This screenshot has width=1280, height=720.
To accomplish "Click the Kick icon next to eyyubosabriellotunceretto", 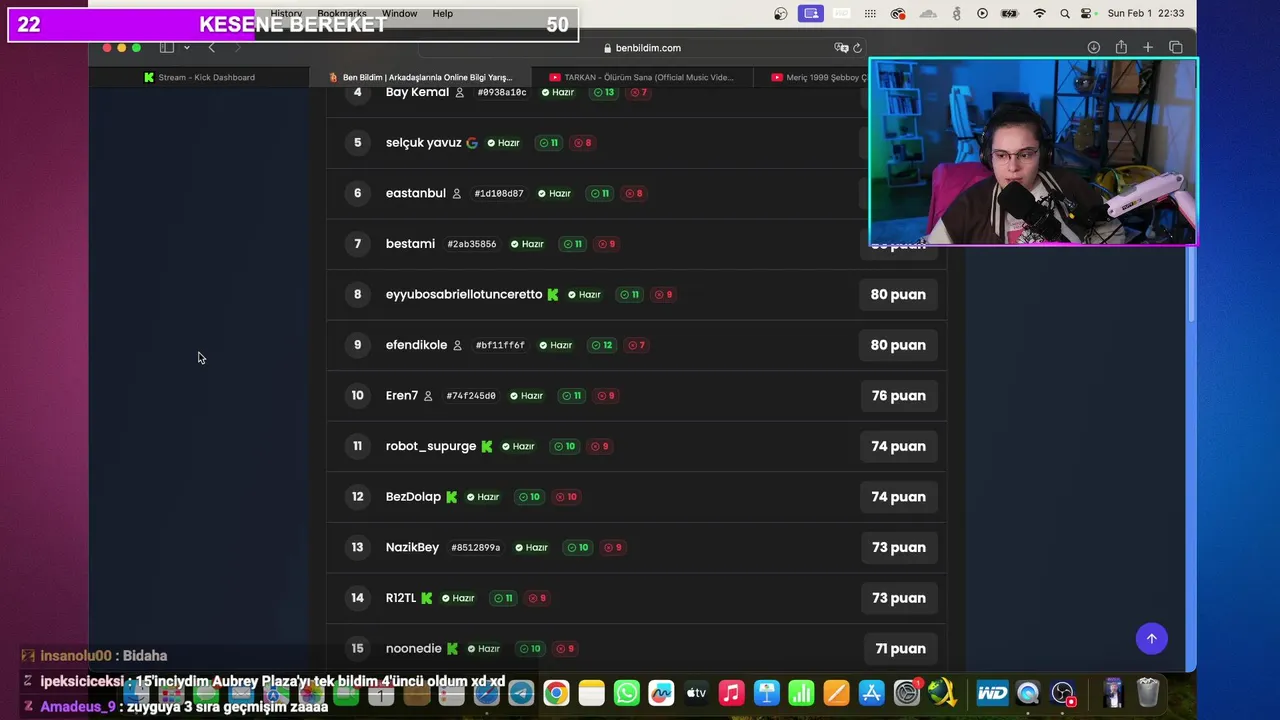I will (553, 295).
